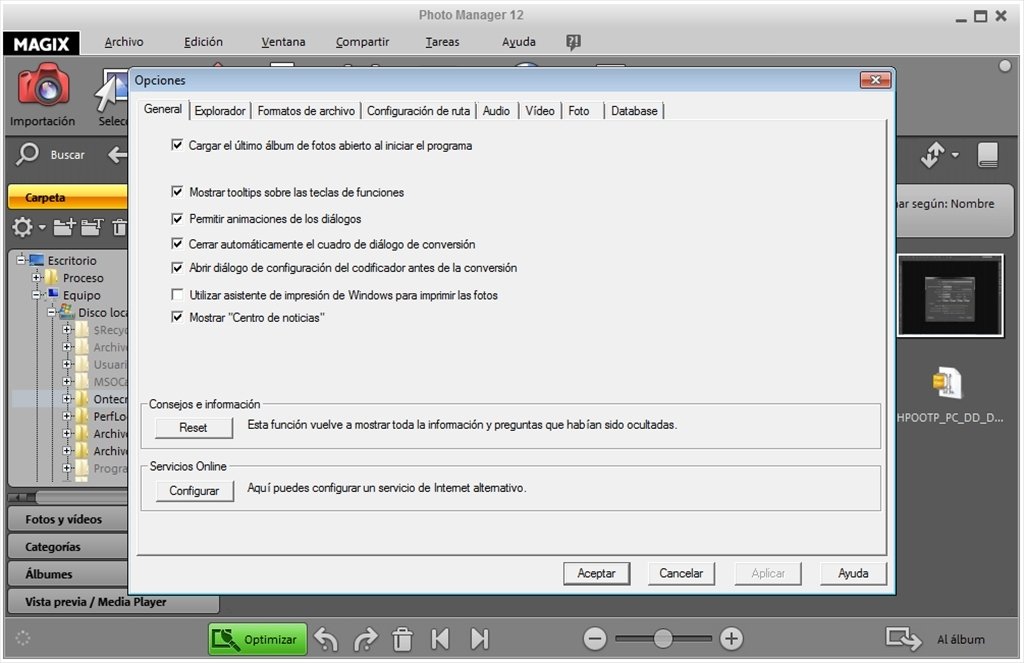Image resolution: width=1024 pixels, height=663 pixels.
Task: Open the sort order dropdown arrow
Action: [955, 155]
